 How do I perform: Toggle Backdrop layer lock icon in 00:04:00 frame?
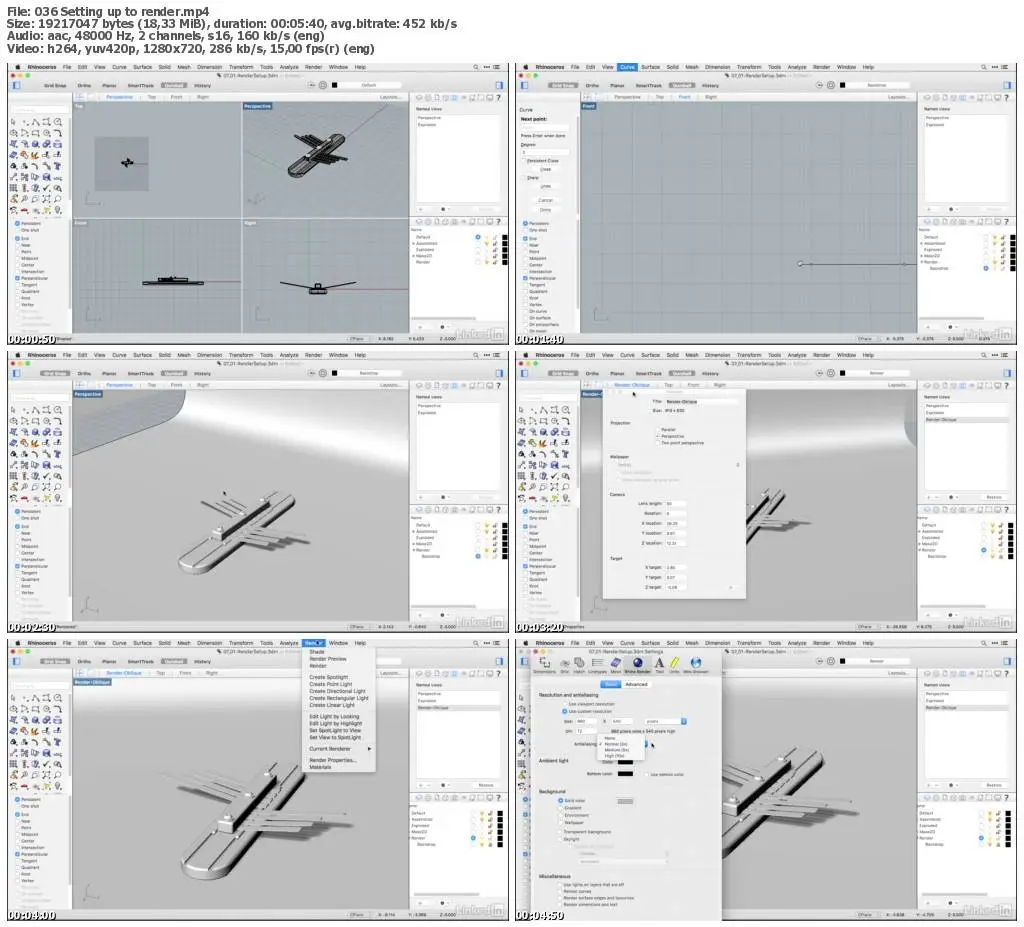pos(490,845)
